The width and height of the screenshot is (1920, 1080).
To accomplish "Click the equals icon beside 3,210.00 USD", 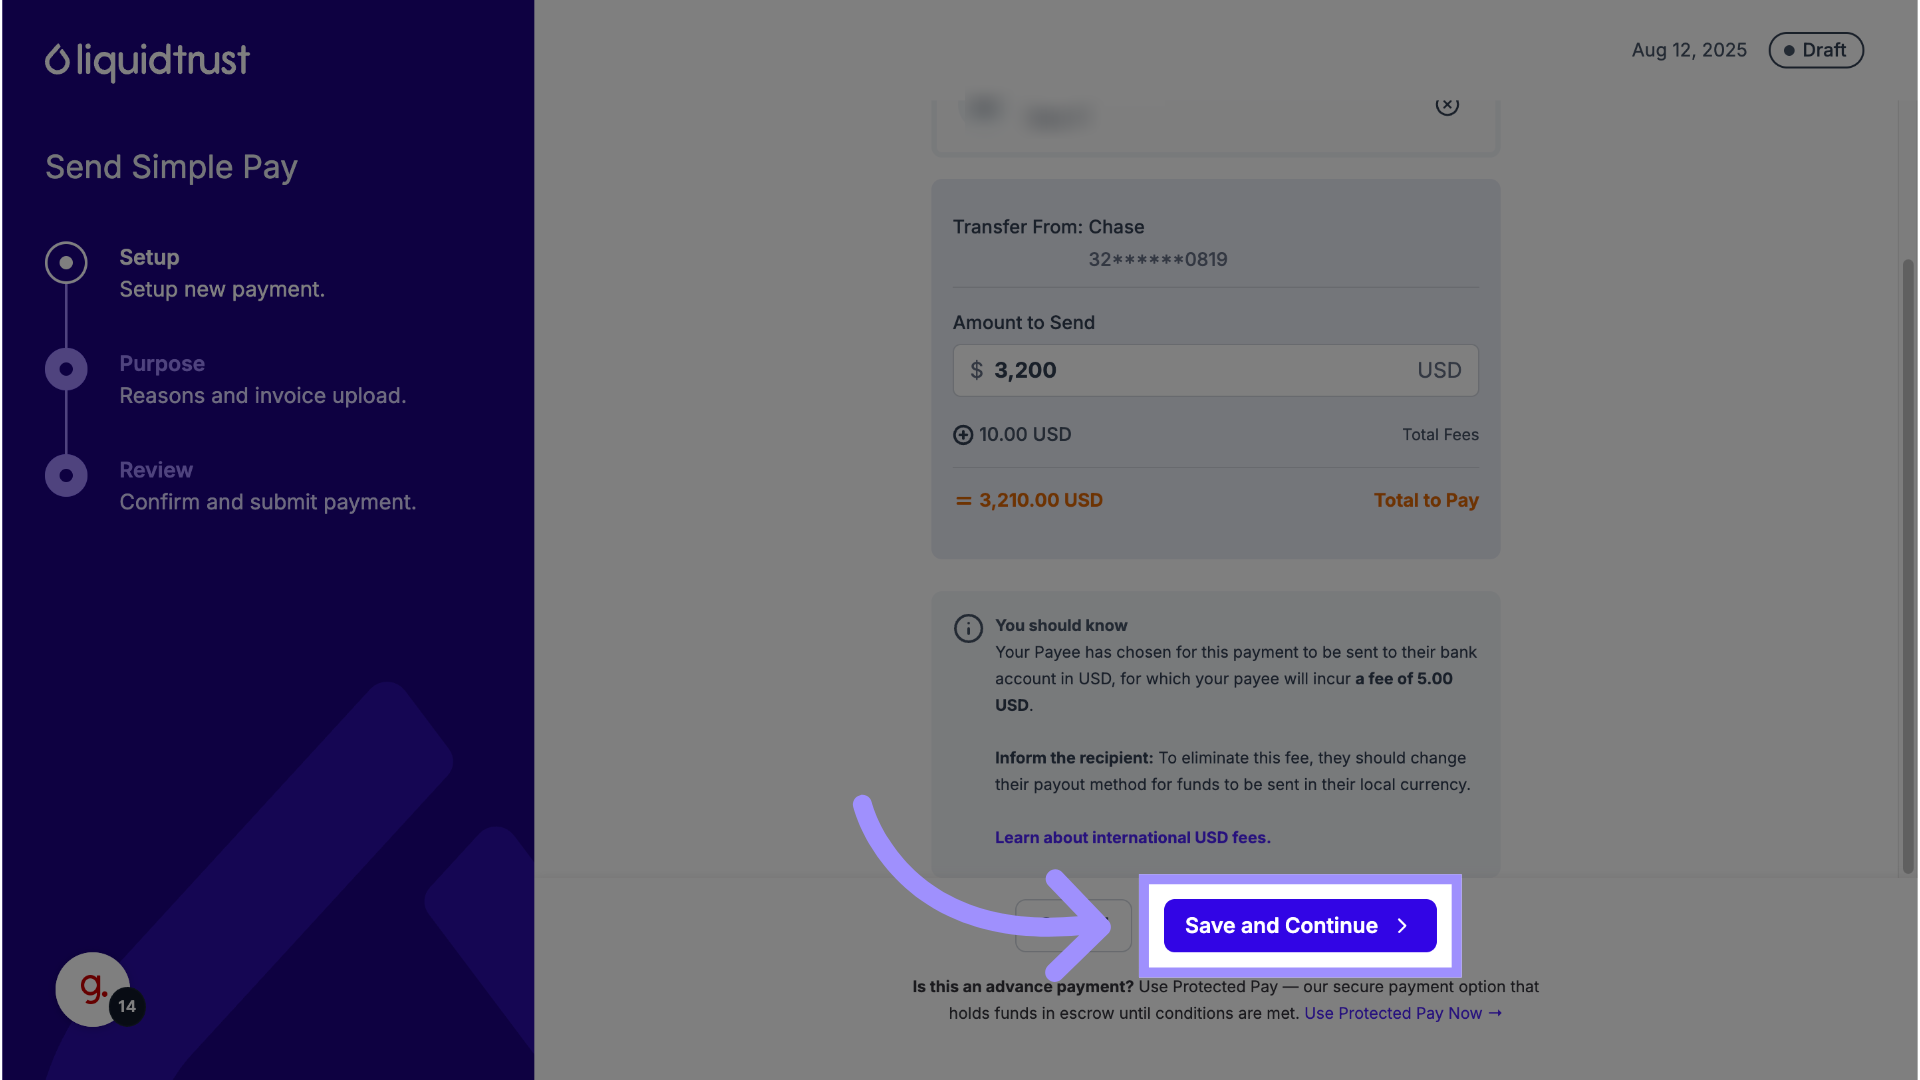I will (963, 501).
